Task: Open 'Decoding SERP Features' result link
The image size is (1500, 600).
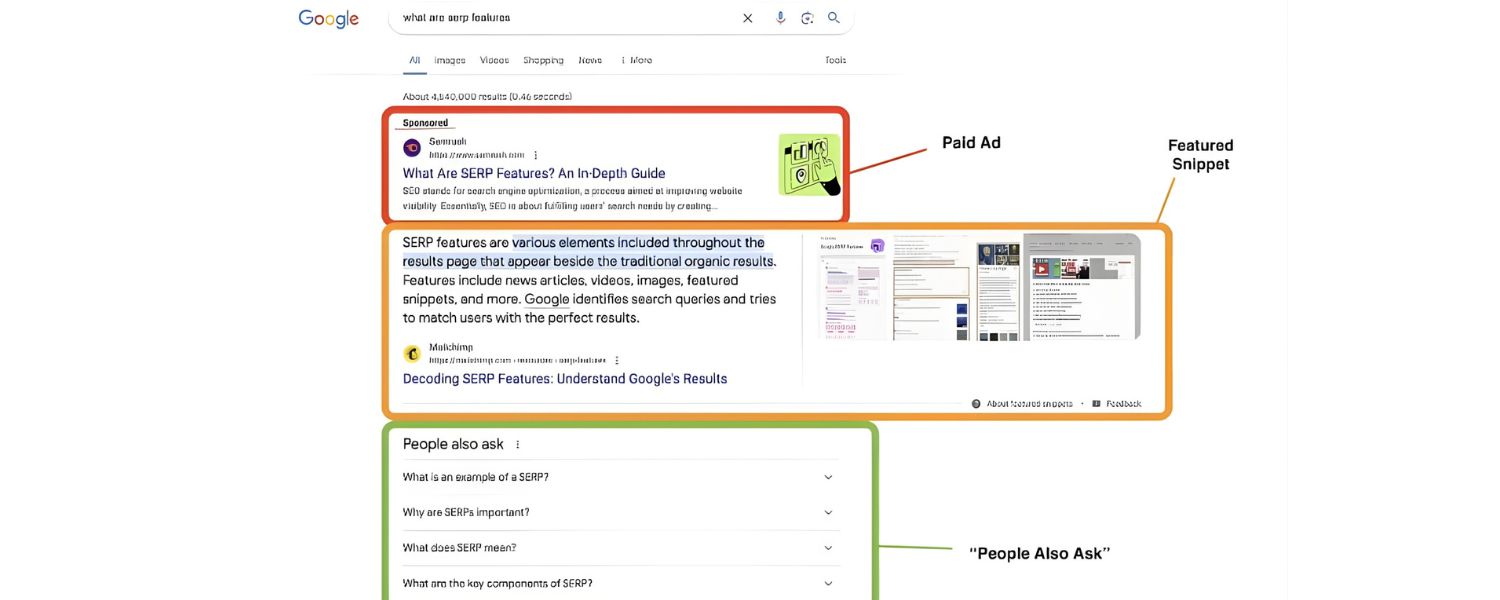Action: click(564, 378)
